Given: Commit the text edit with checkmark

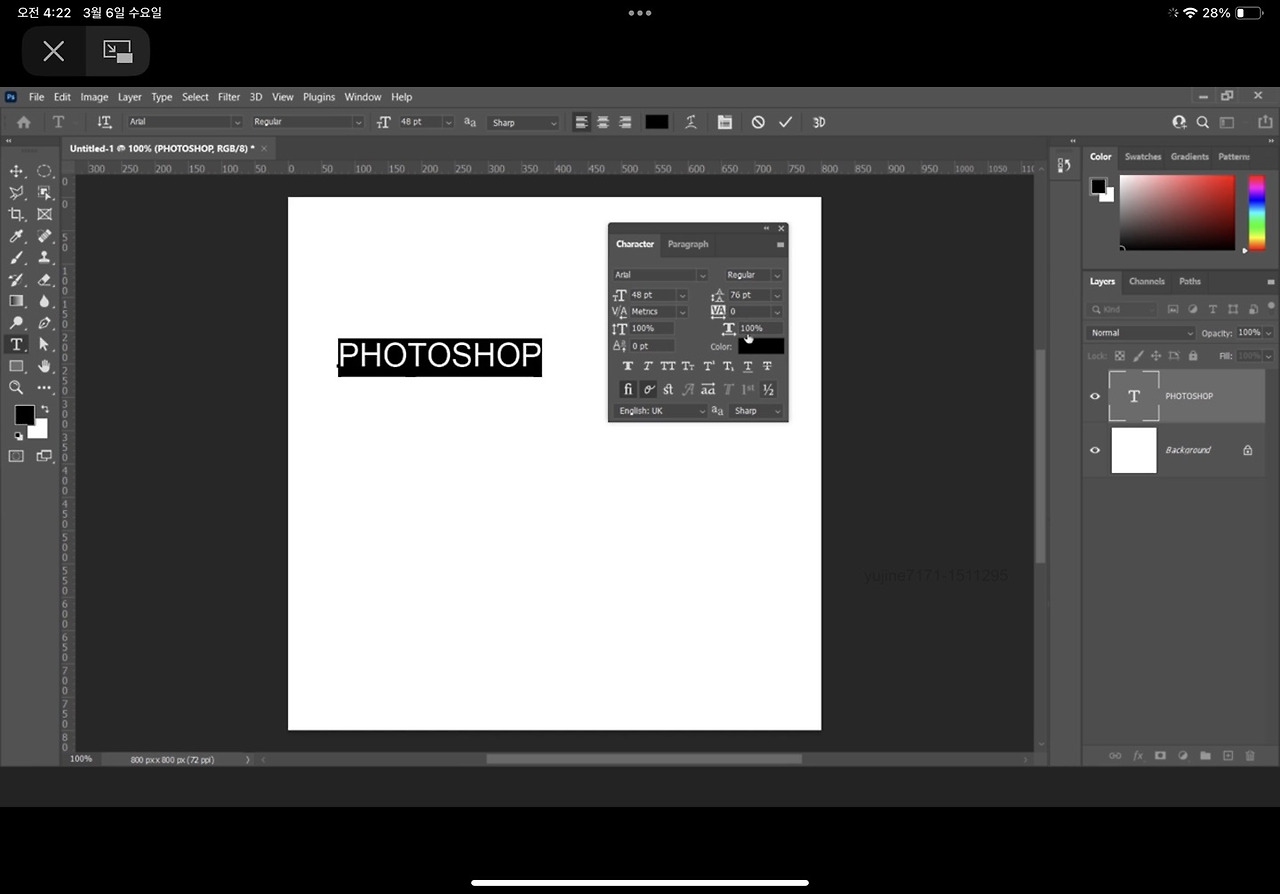Looking at the screenshot, I should (785, 122).
